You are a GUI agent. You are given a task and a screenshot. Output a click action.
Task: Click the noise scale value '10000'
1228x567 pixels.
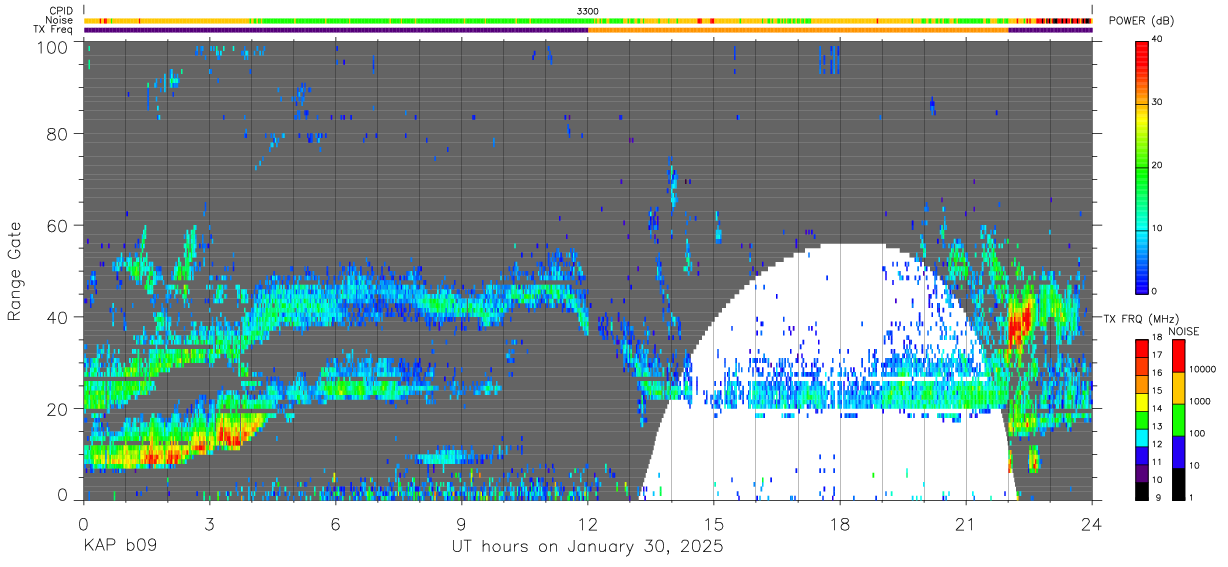pos(1201,369)
